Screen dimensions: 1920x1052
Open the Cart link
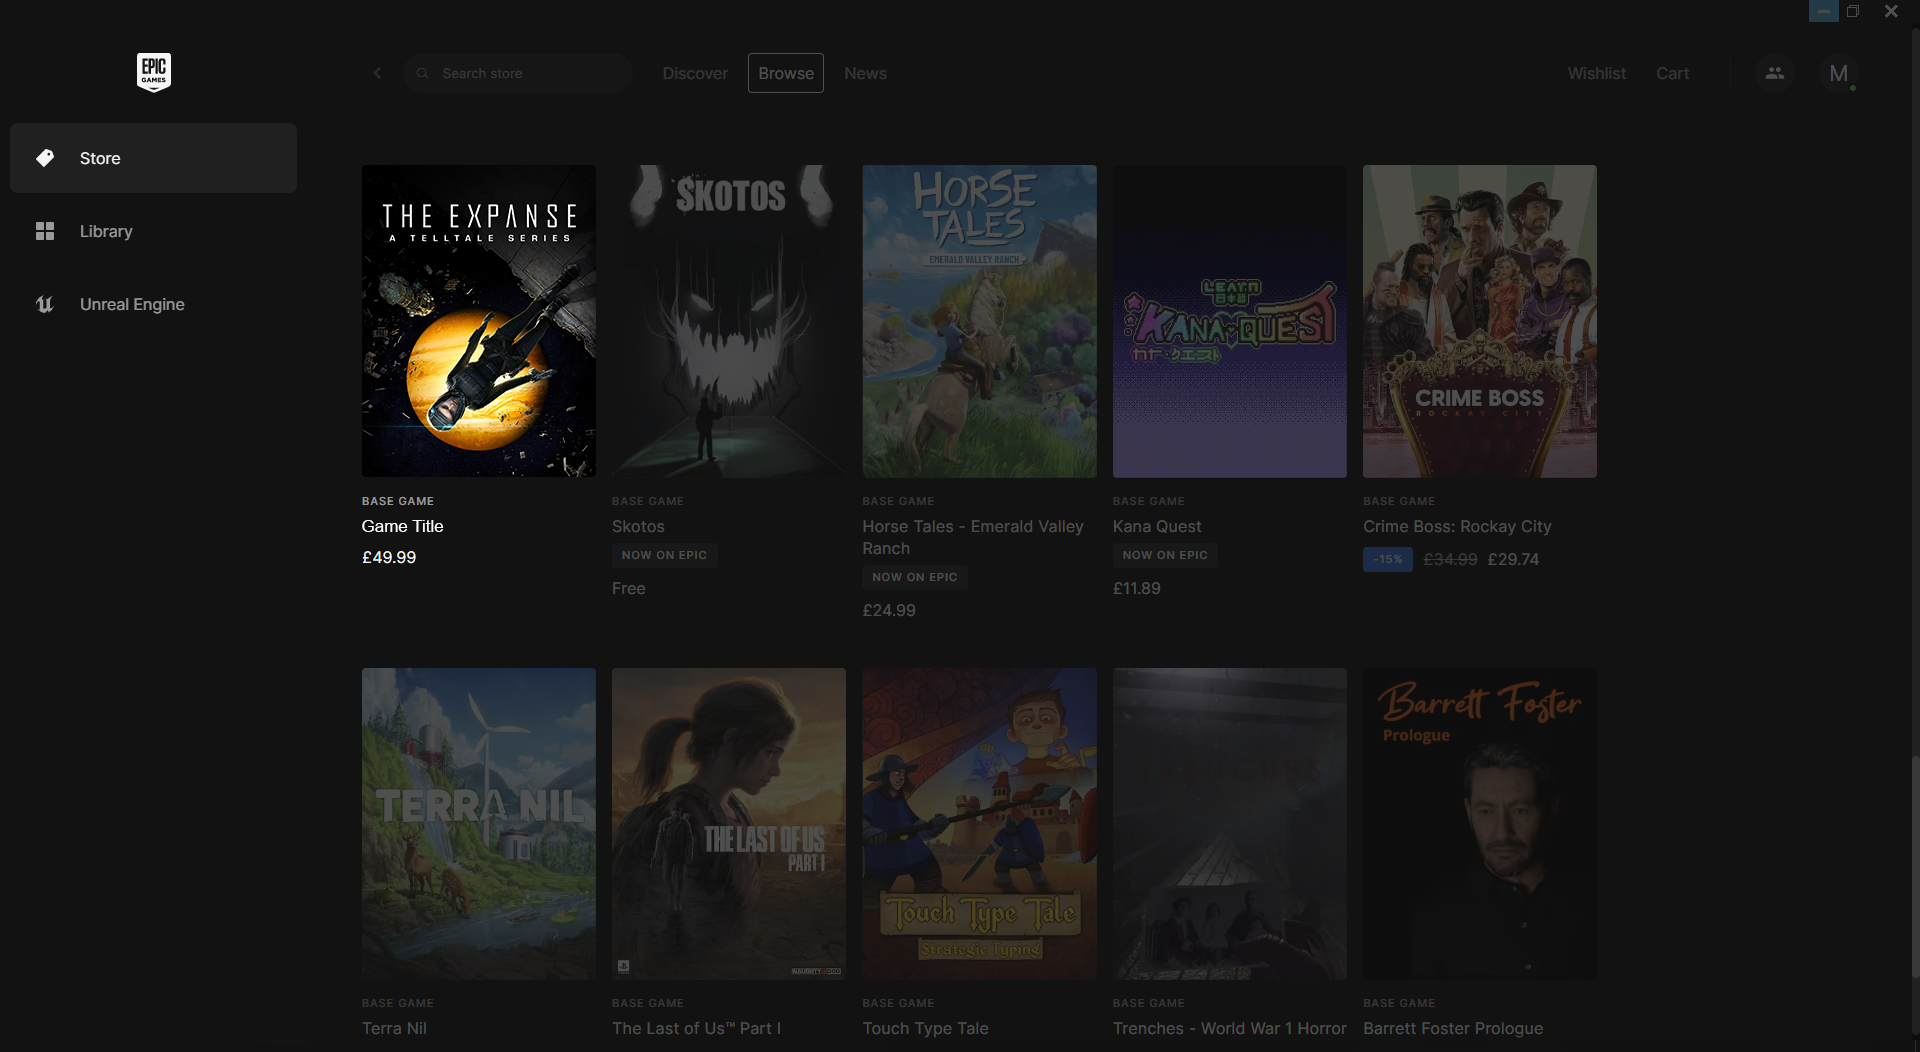click(x=1672, y=73)
